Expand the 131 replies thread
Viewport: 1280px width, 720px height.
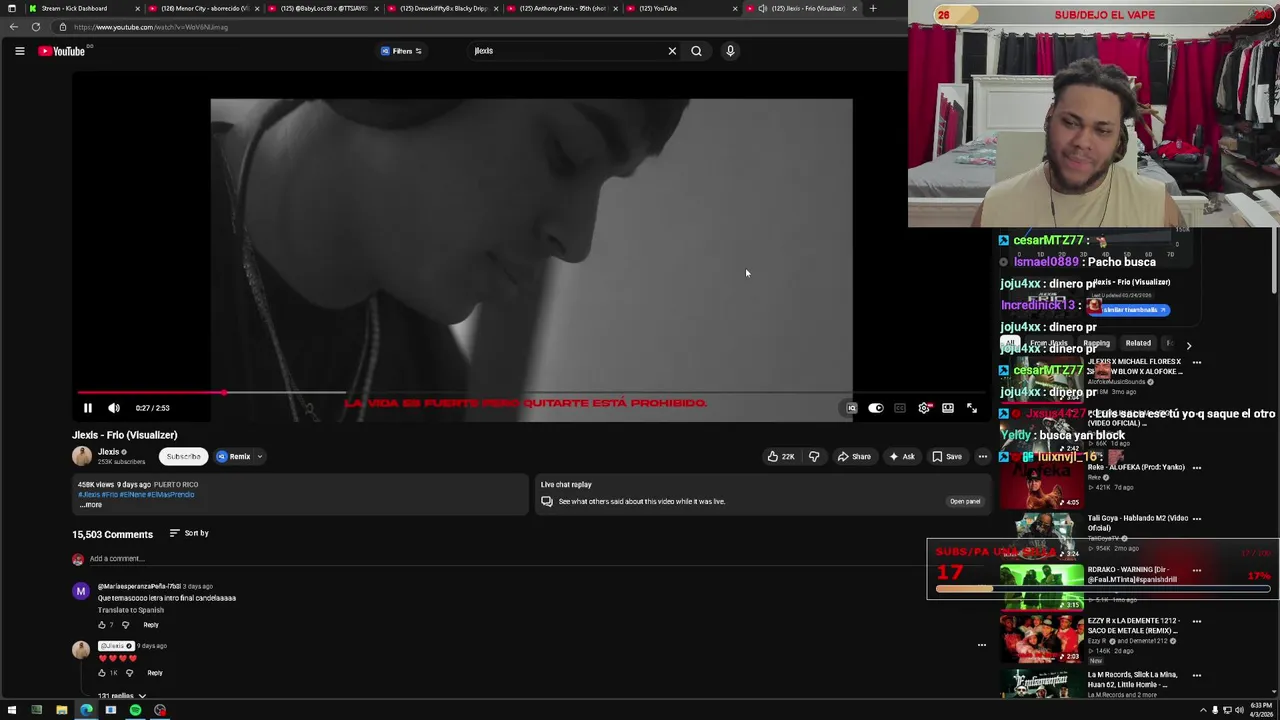coord(122,696)
